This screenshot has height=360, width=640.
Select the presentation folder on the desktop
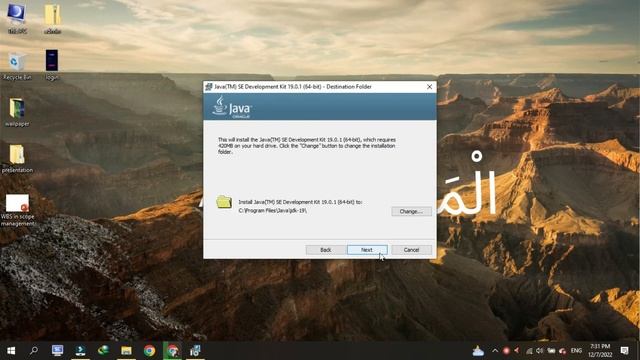pyautogui.click(x=17, y=158)
